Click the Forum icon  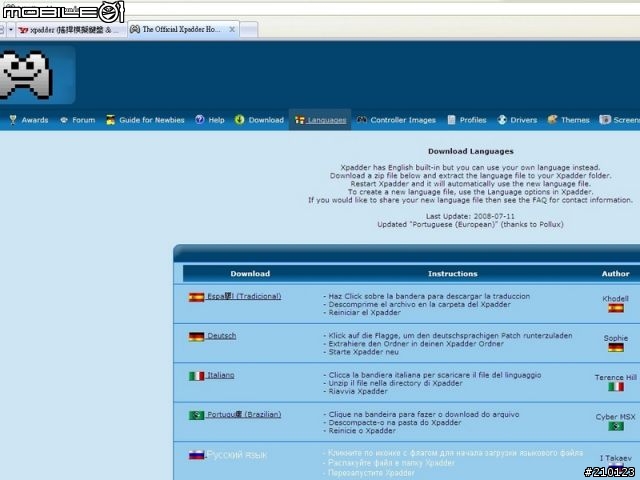pos(64,120)
